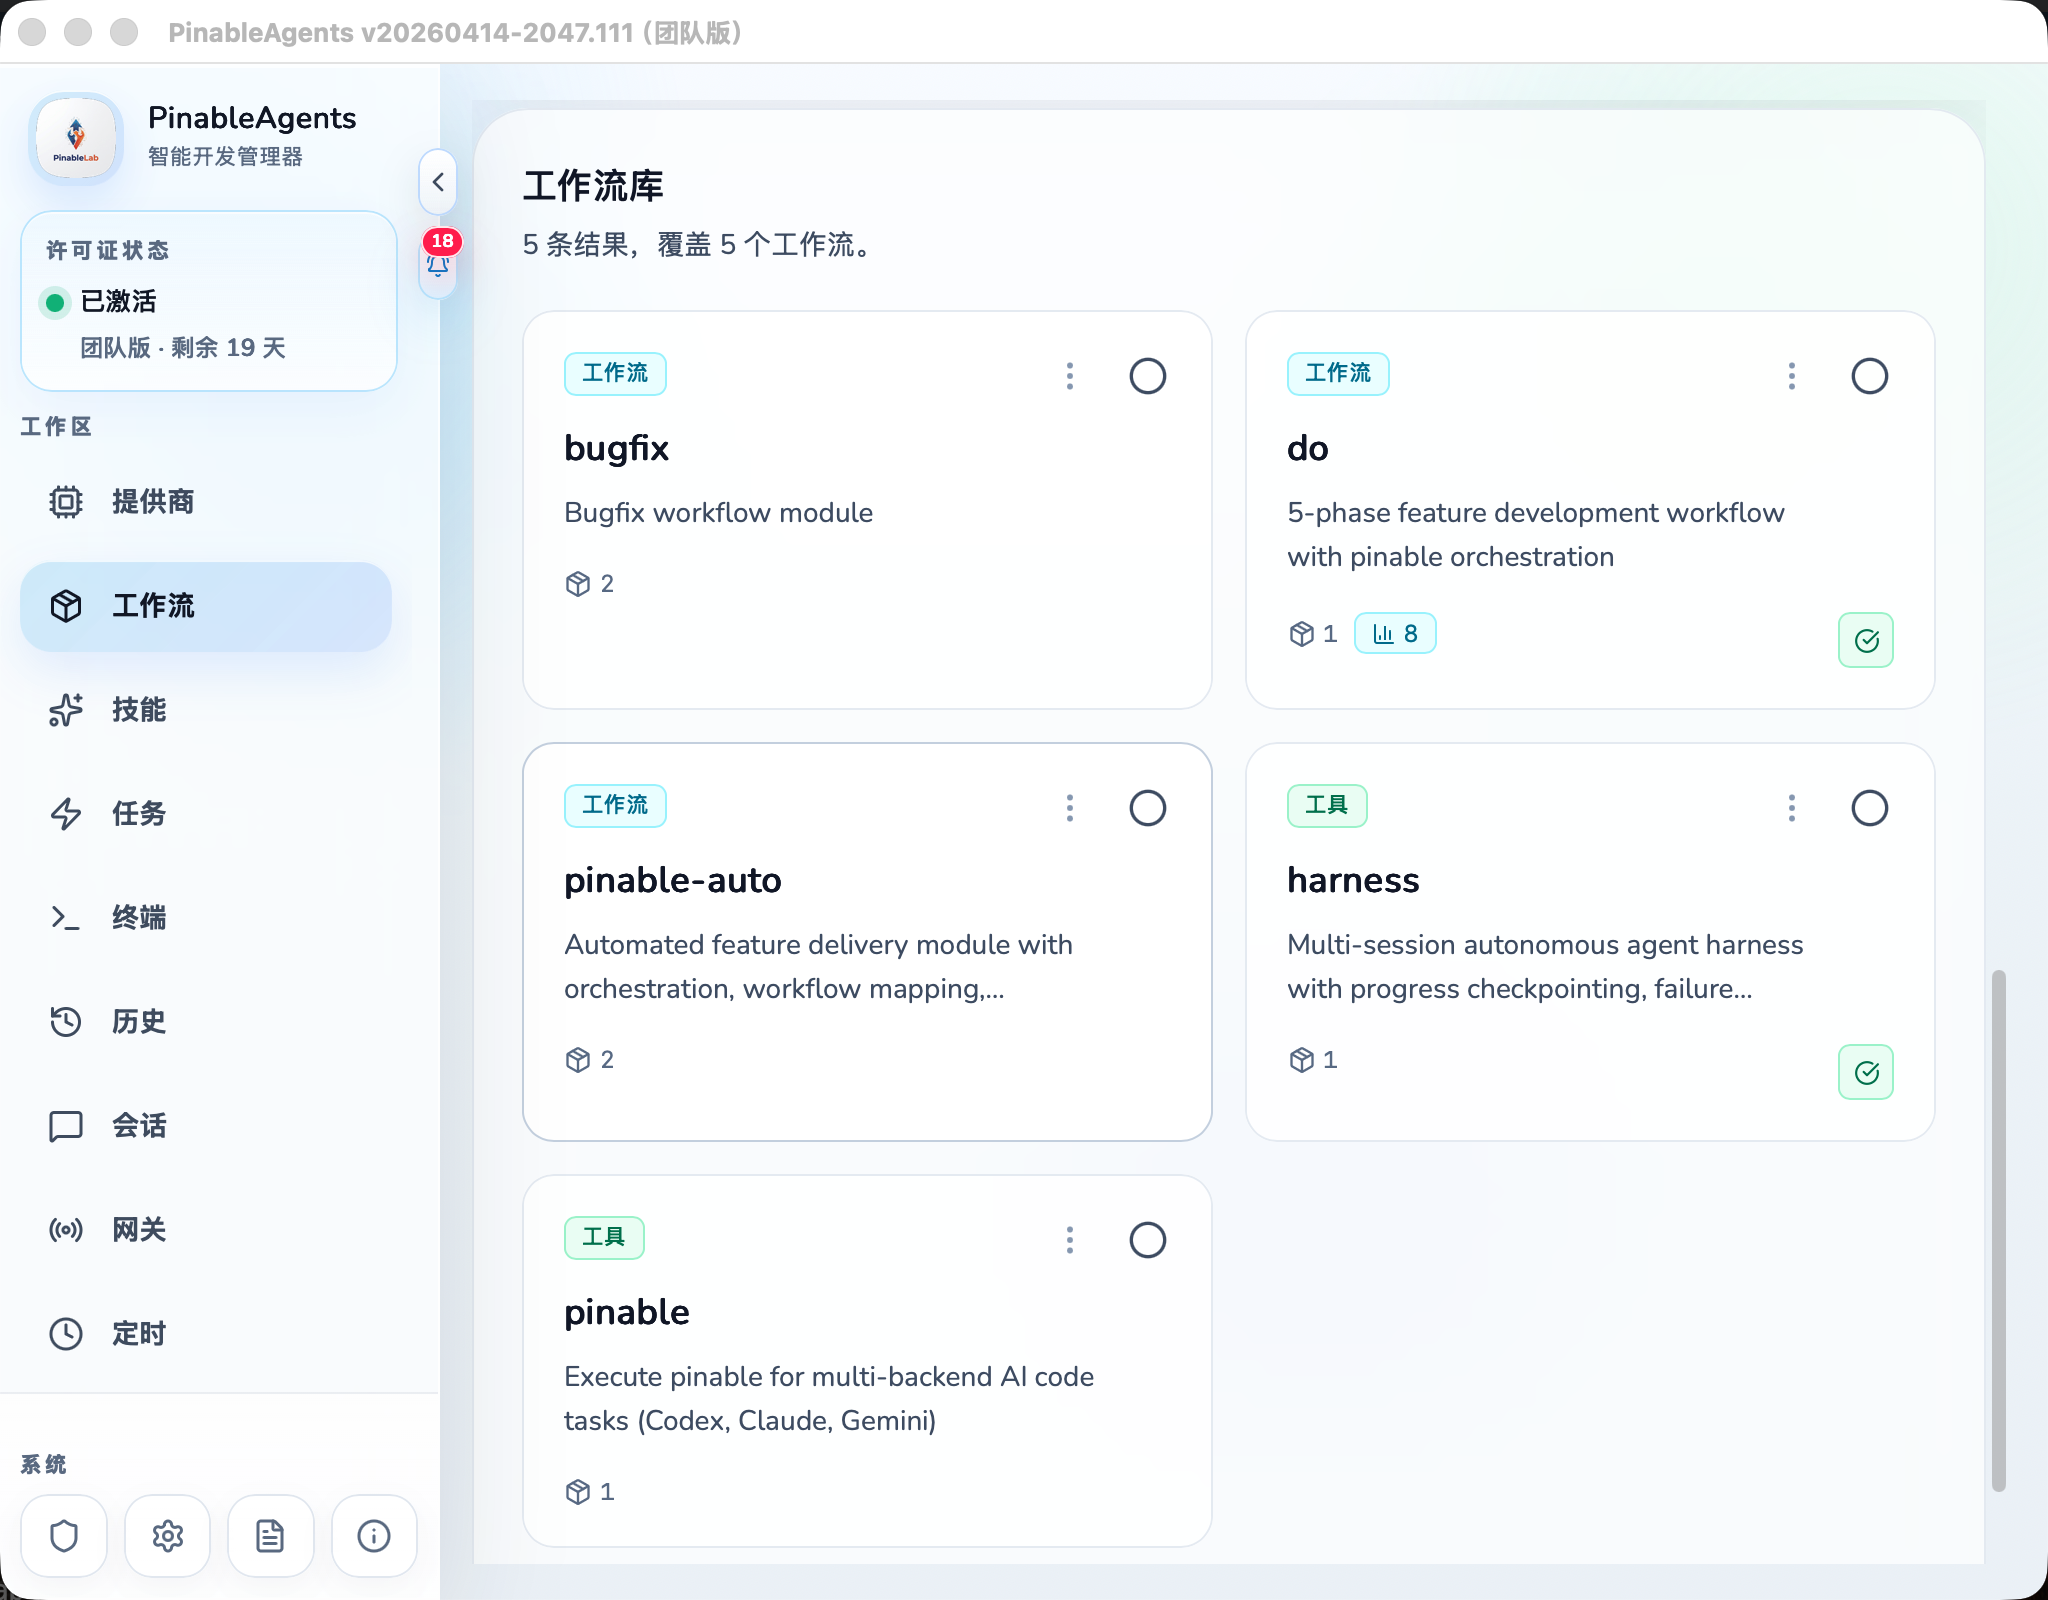Click the package count icon on do card
The height and width of the screenshot is (1600, 2048).
(1301, 634)
